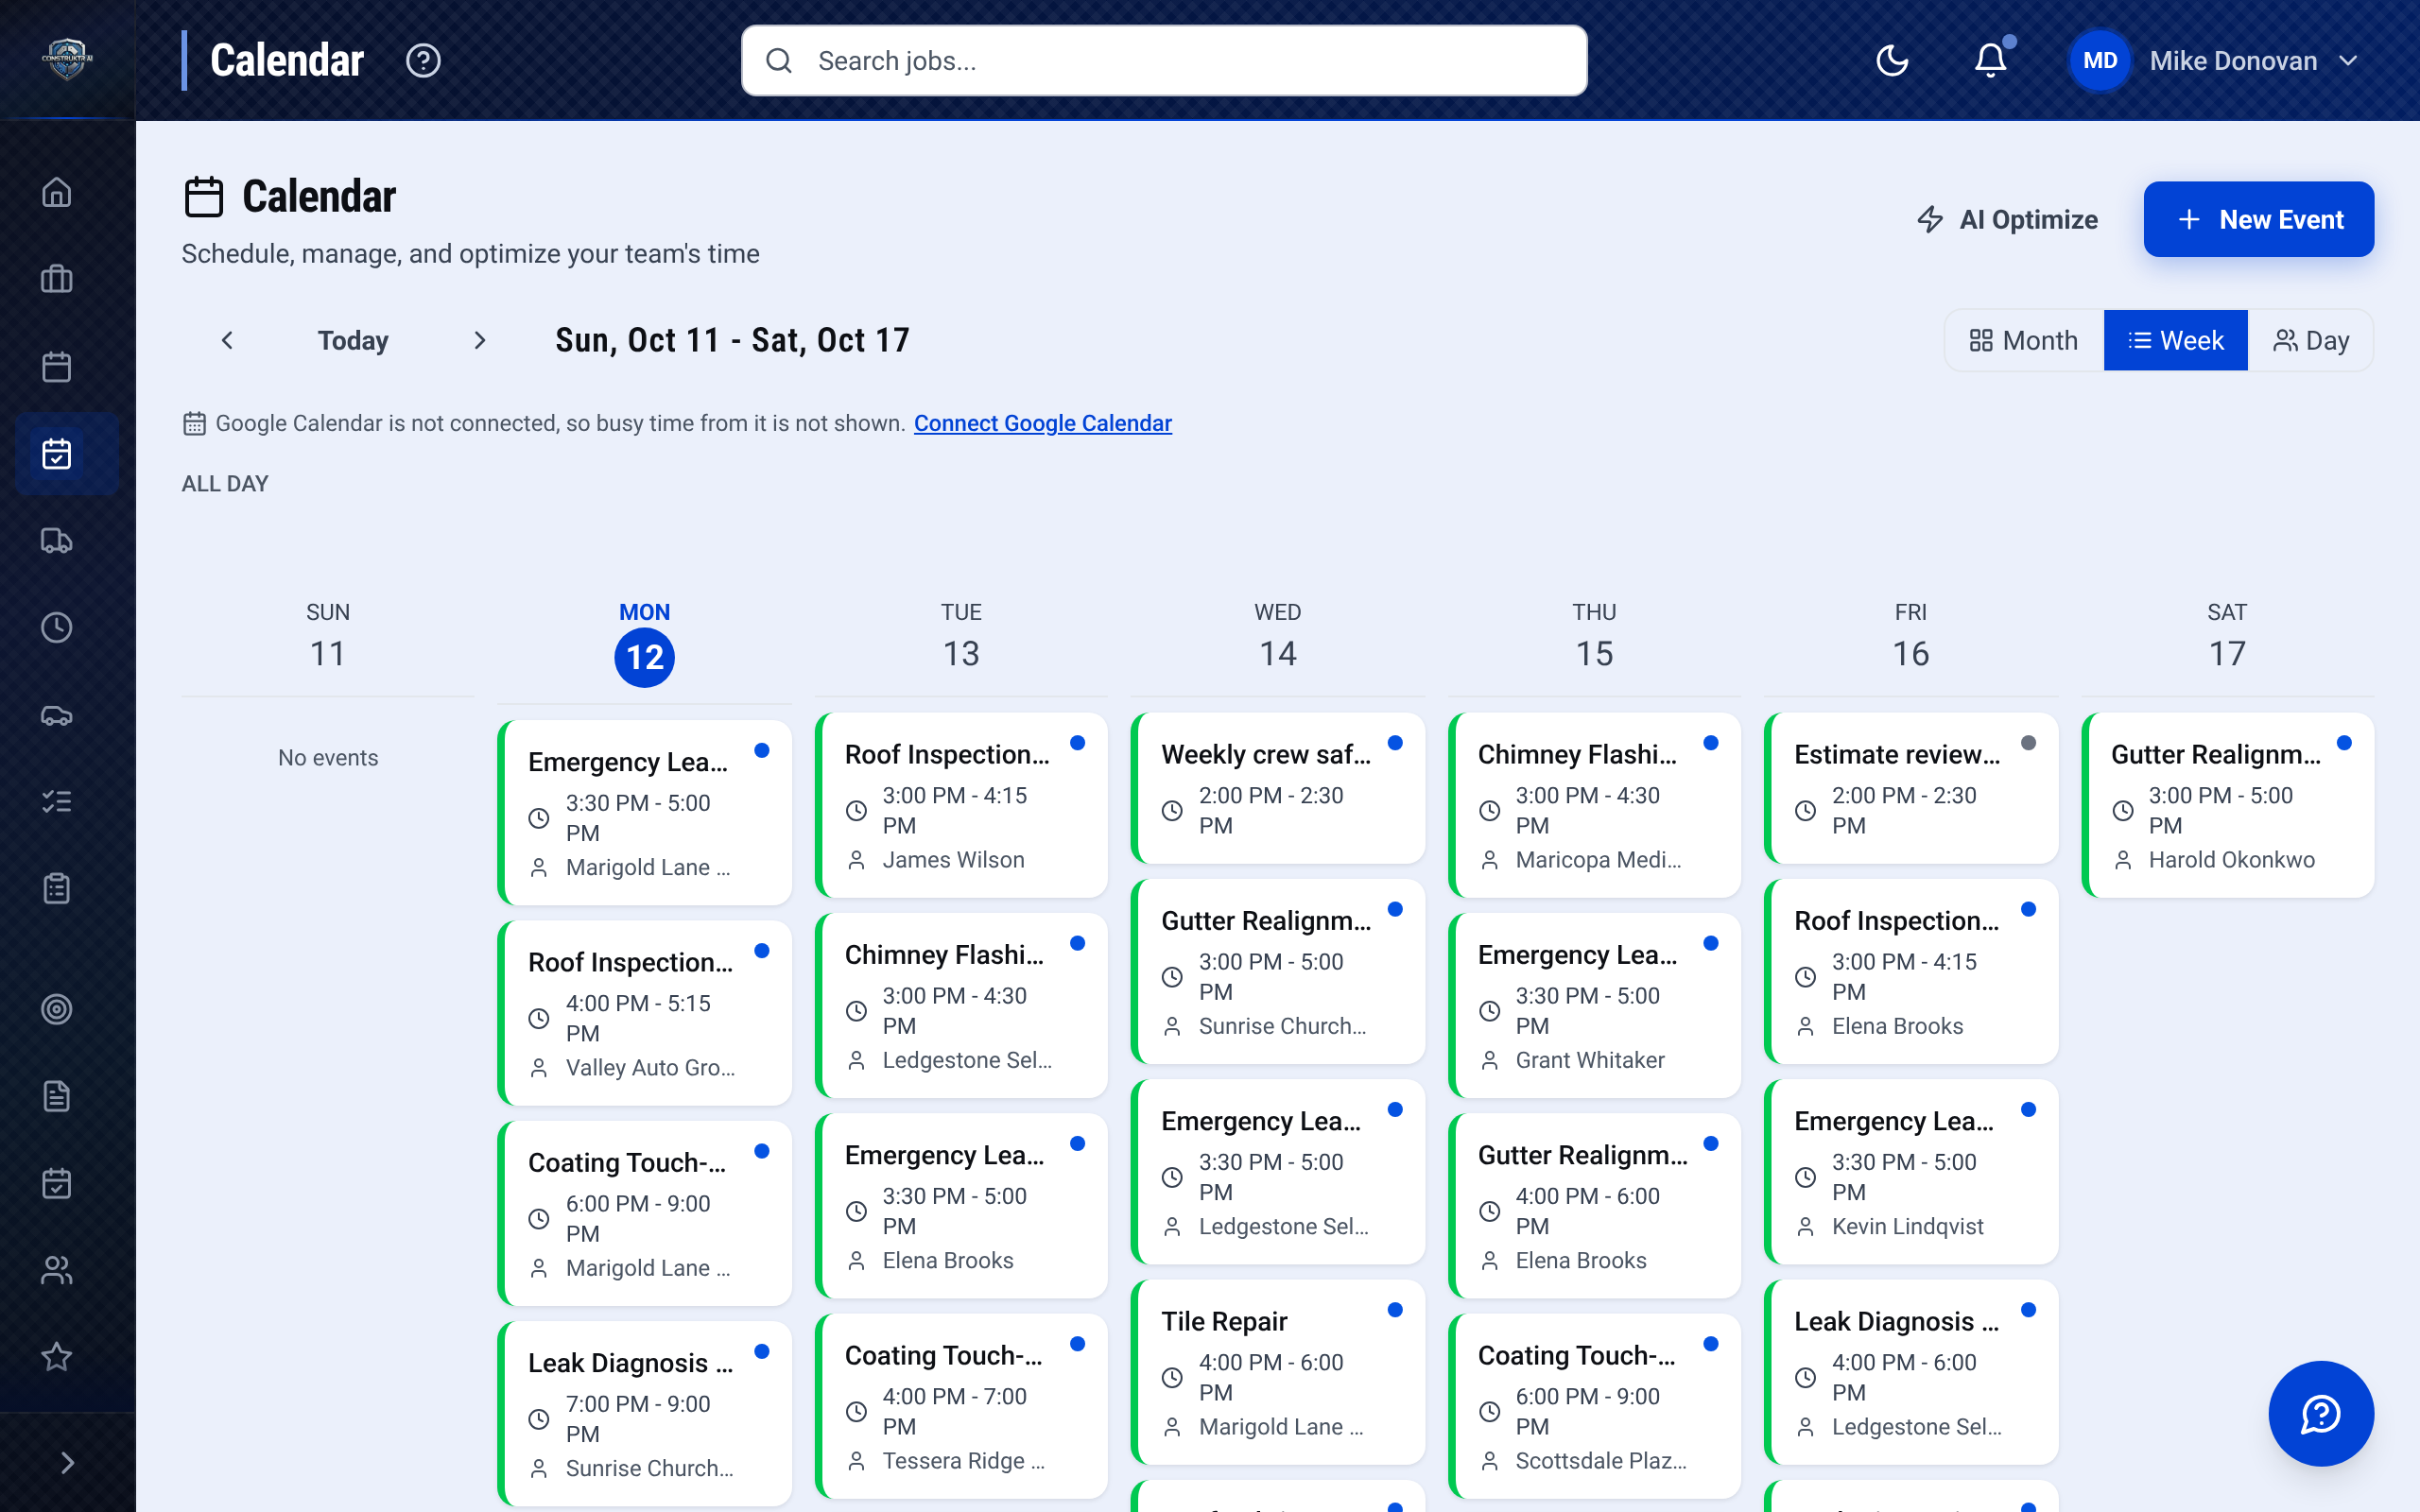Open Tuesday Coating Touch- Tessera Ridge event

pyautogui.click(x=962, y=1406)
